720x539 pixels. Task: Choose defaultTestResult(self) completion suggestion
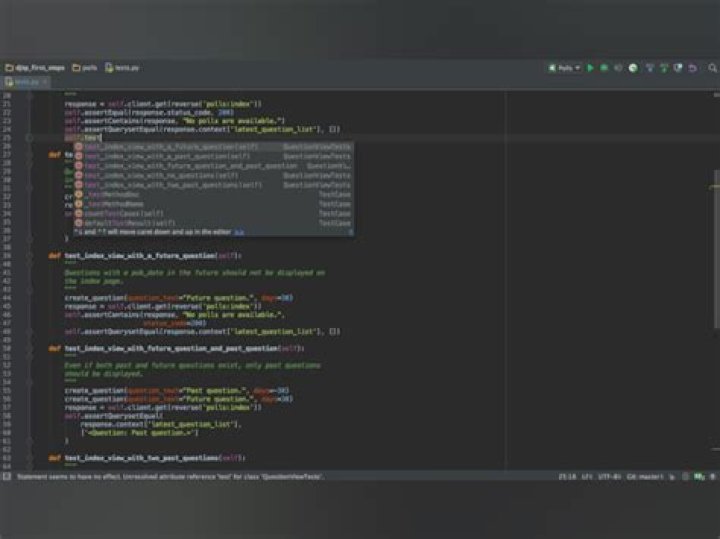214,223
